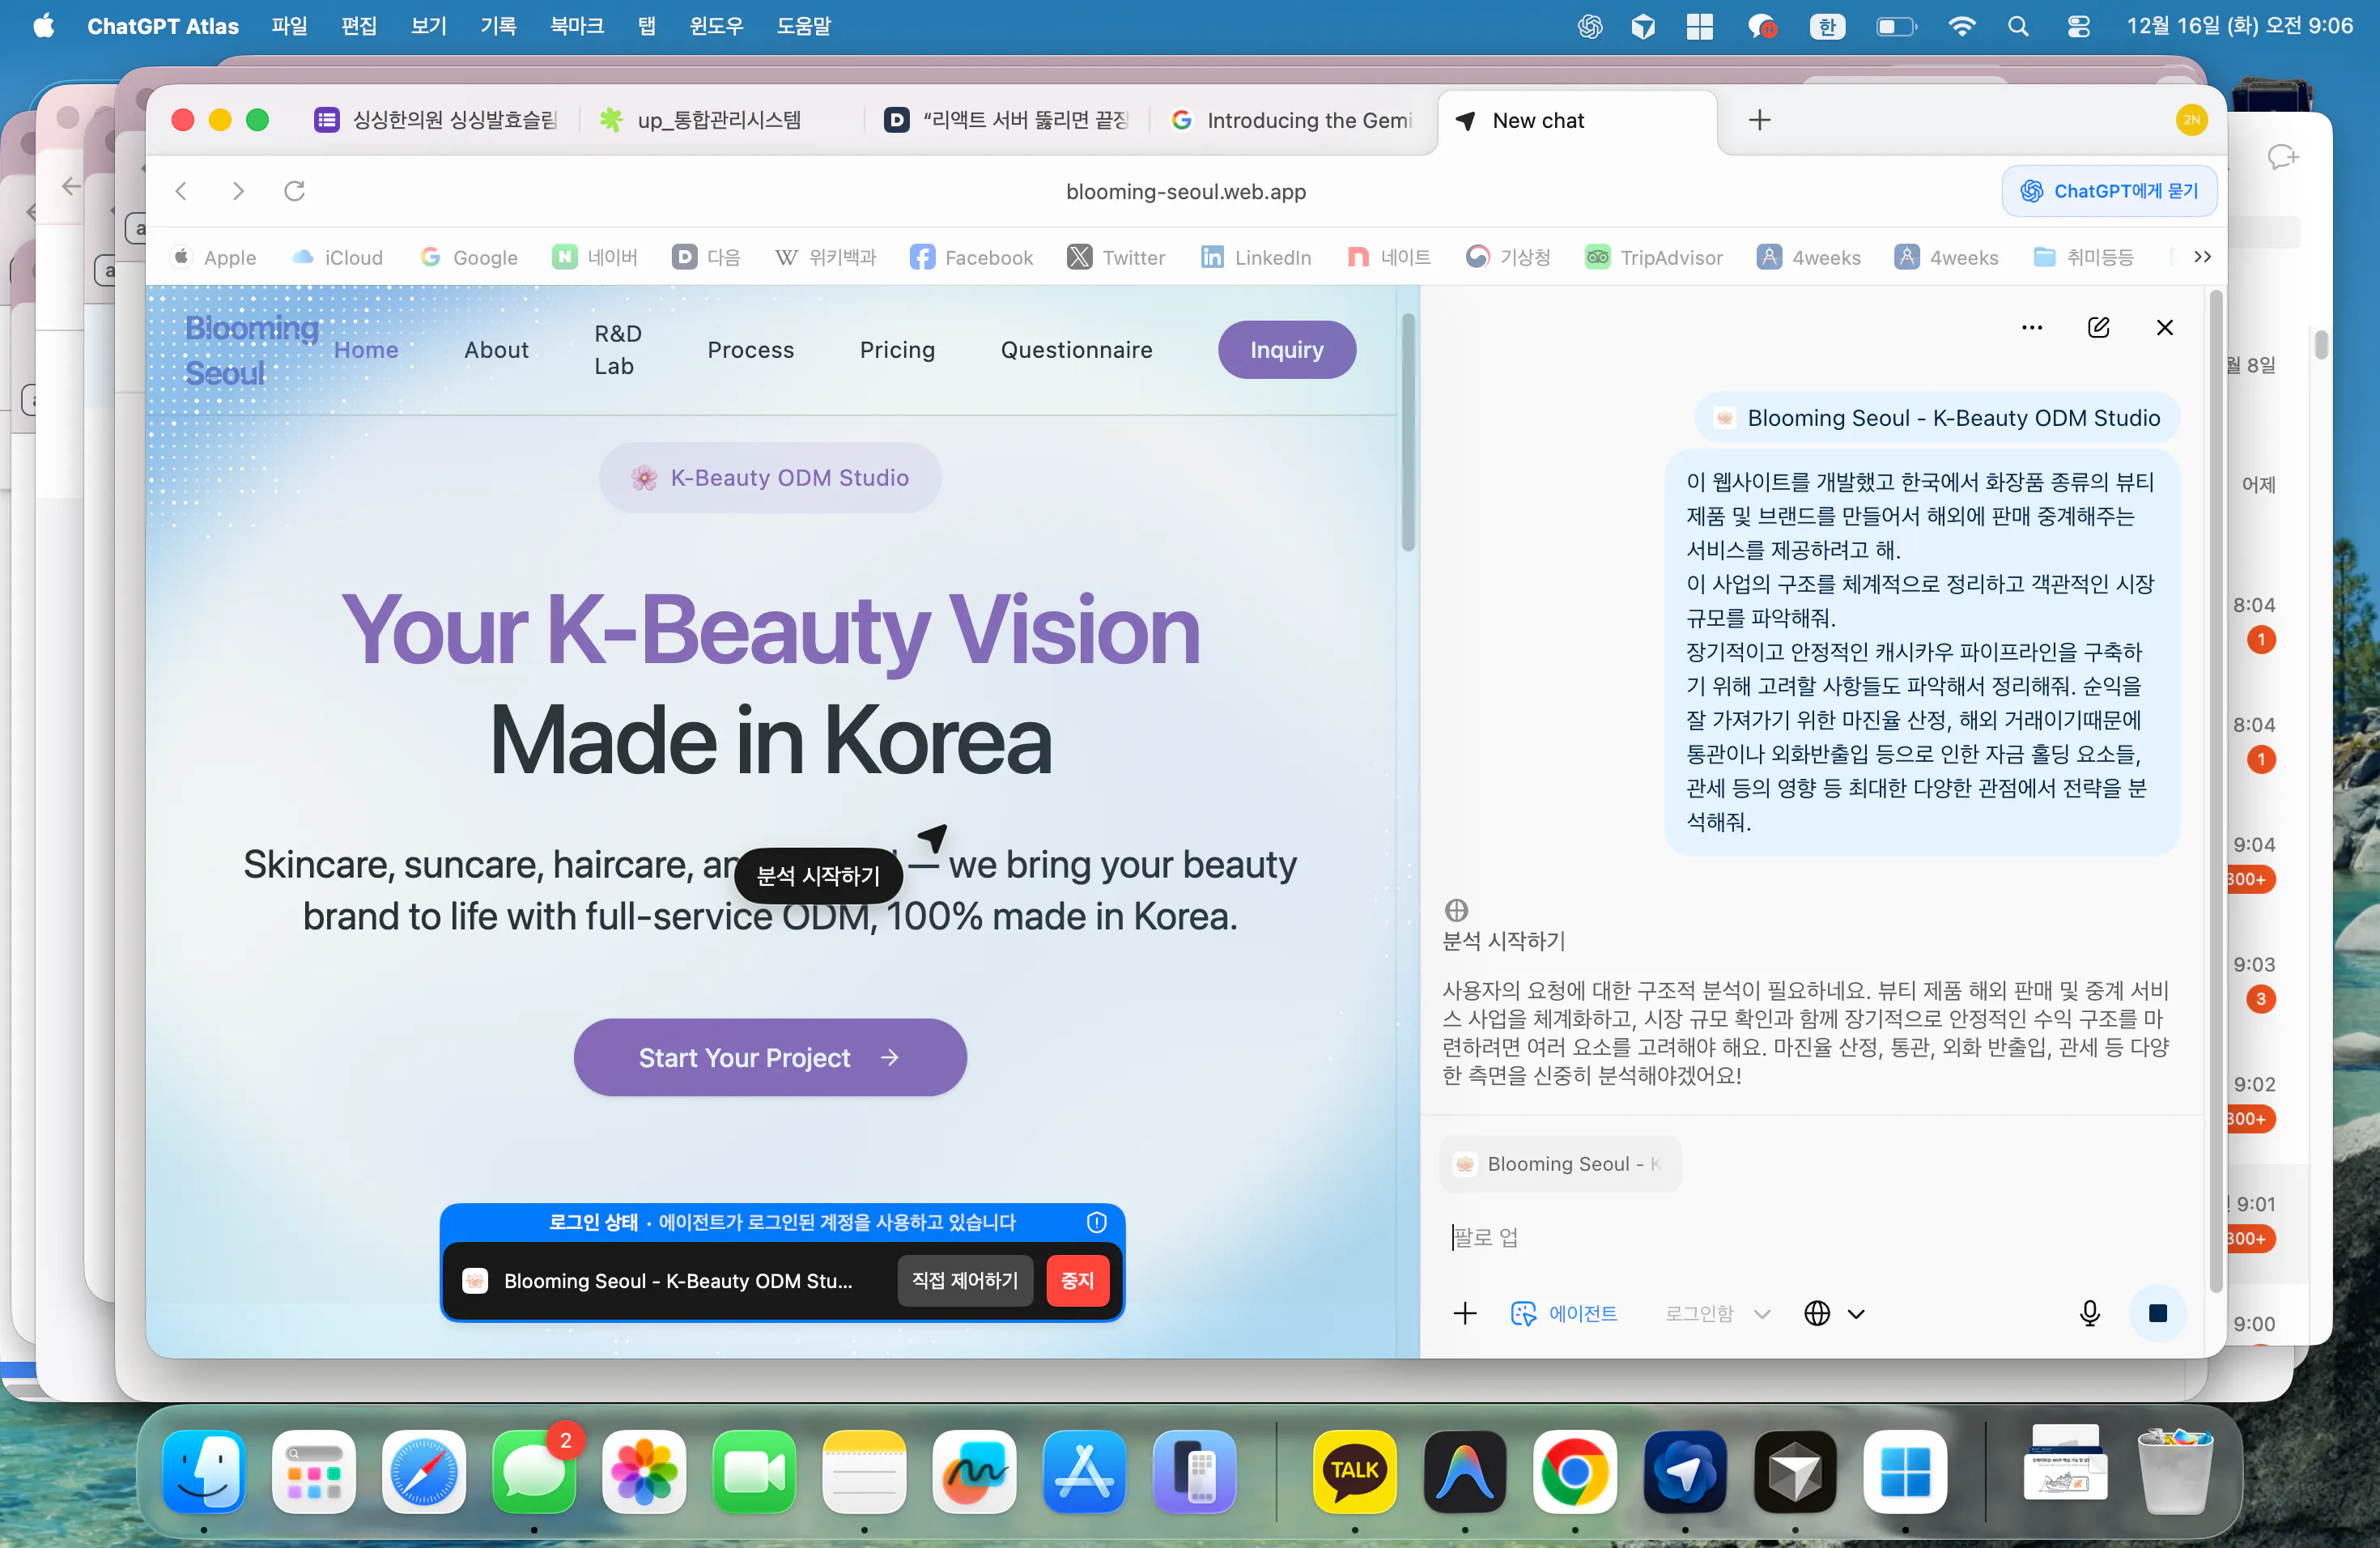Launch Chrome from the Dock
The image size is (2380, 1548).
1574,1471
